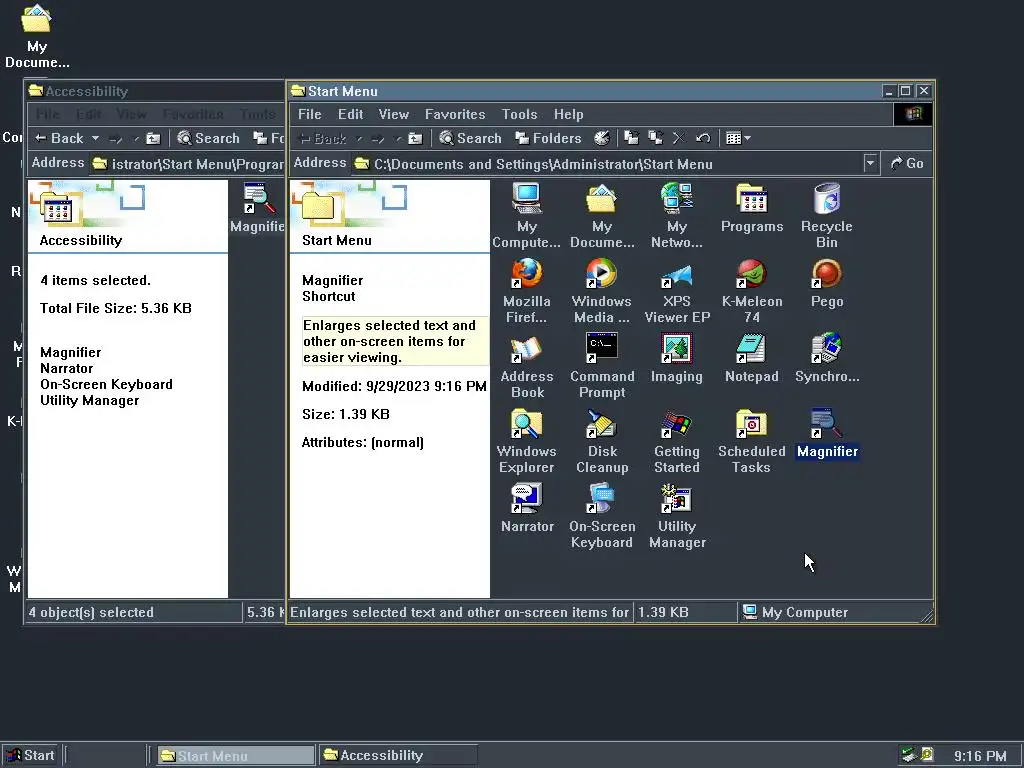
Task: Select the My Documents icon in Start Menu folder
Action: tap(601, 215)
